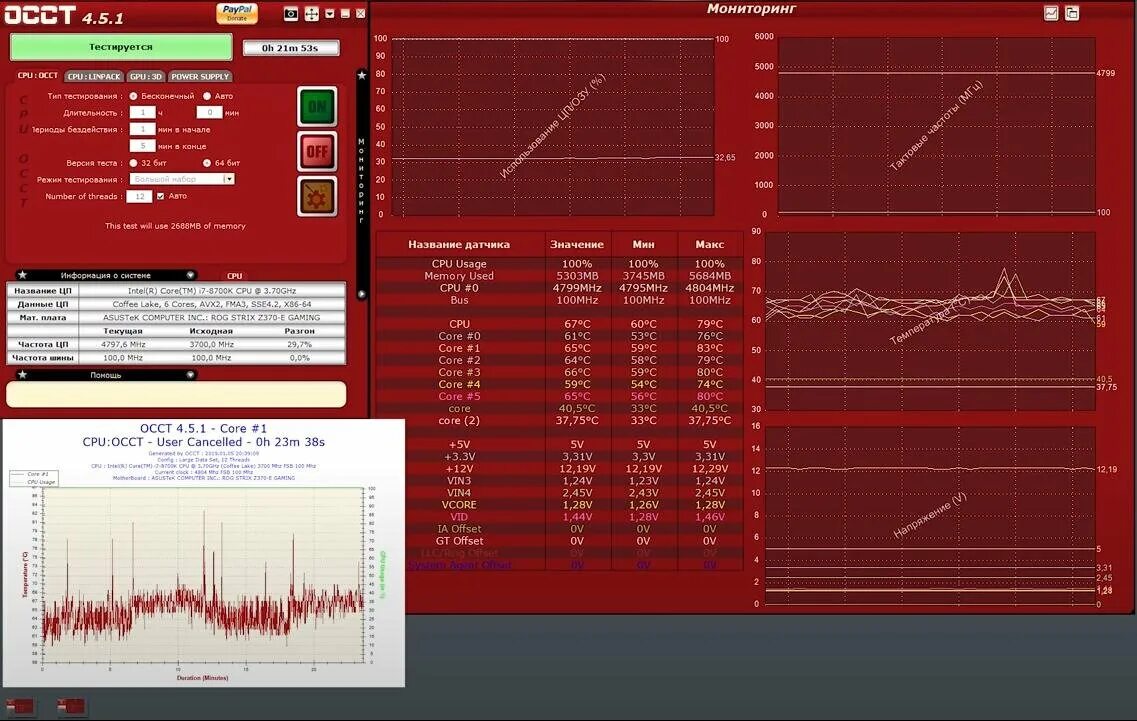Select the +12V sensor row
1137x721 pixels.
point(560,469)
